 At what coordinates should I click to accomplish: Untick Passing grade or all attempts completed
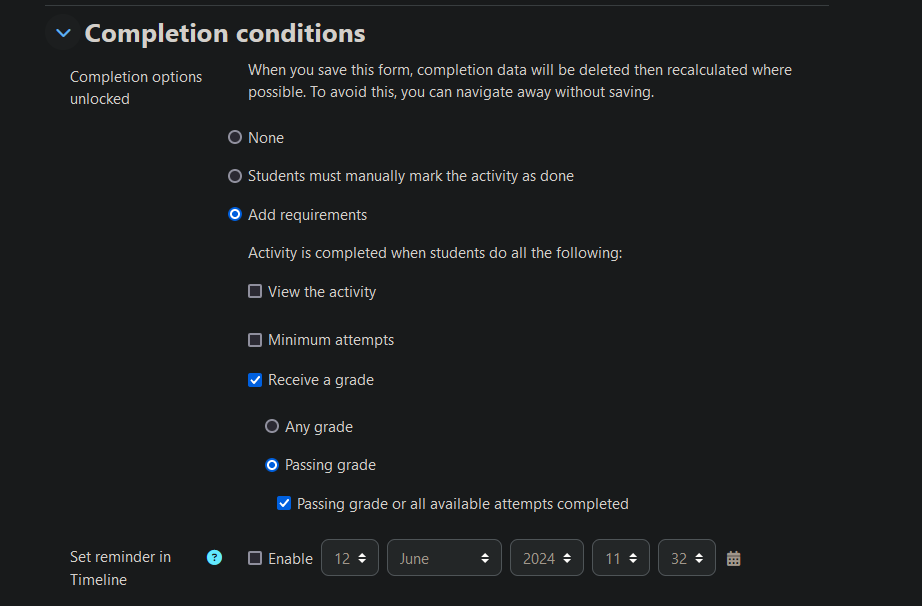(x=284, y=504)
